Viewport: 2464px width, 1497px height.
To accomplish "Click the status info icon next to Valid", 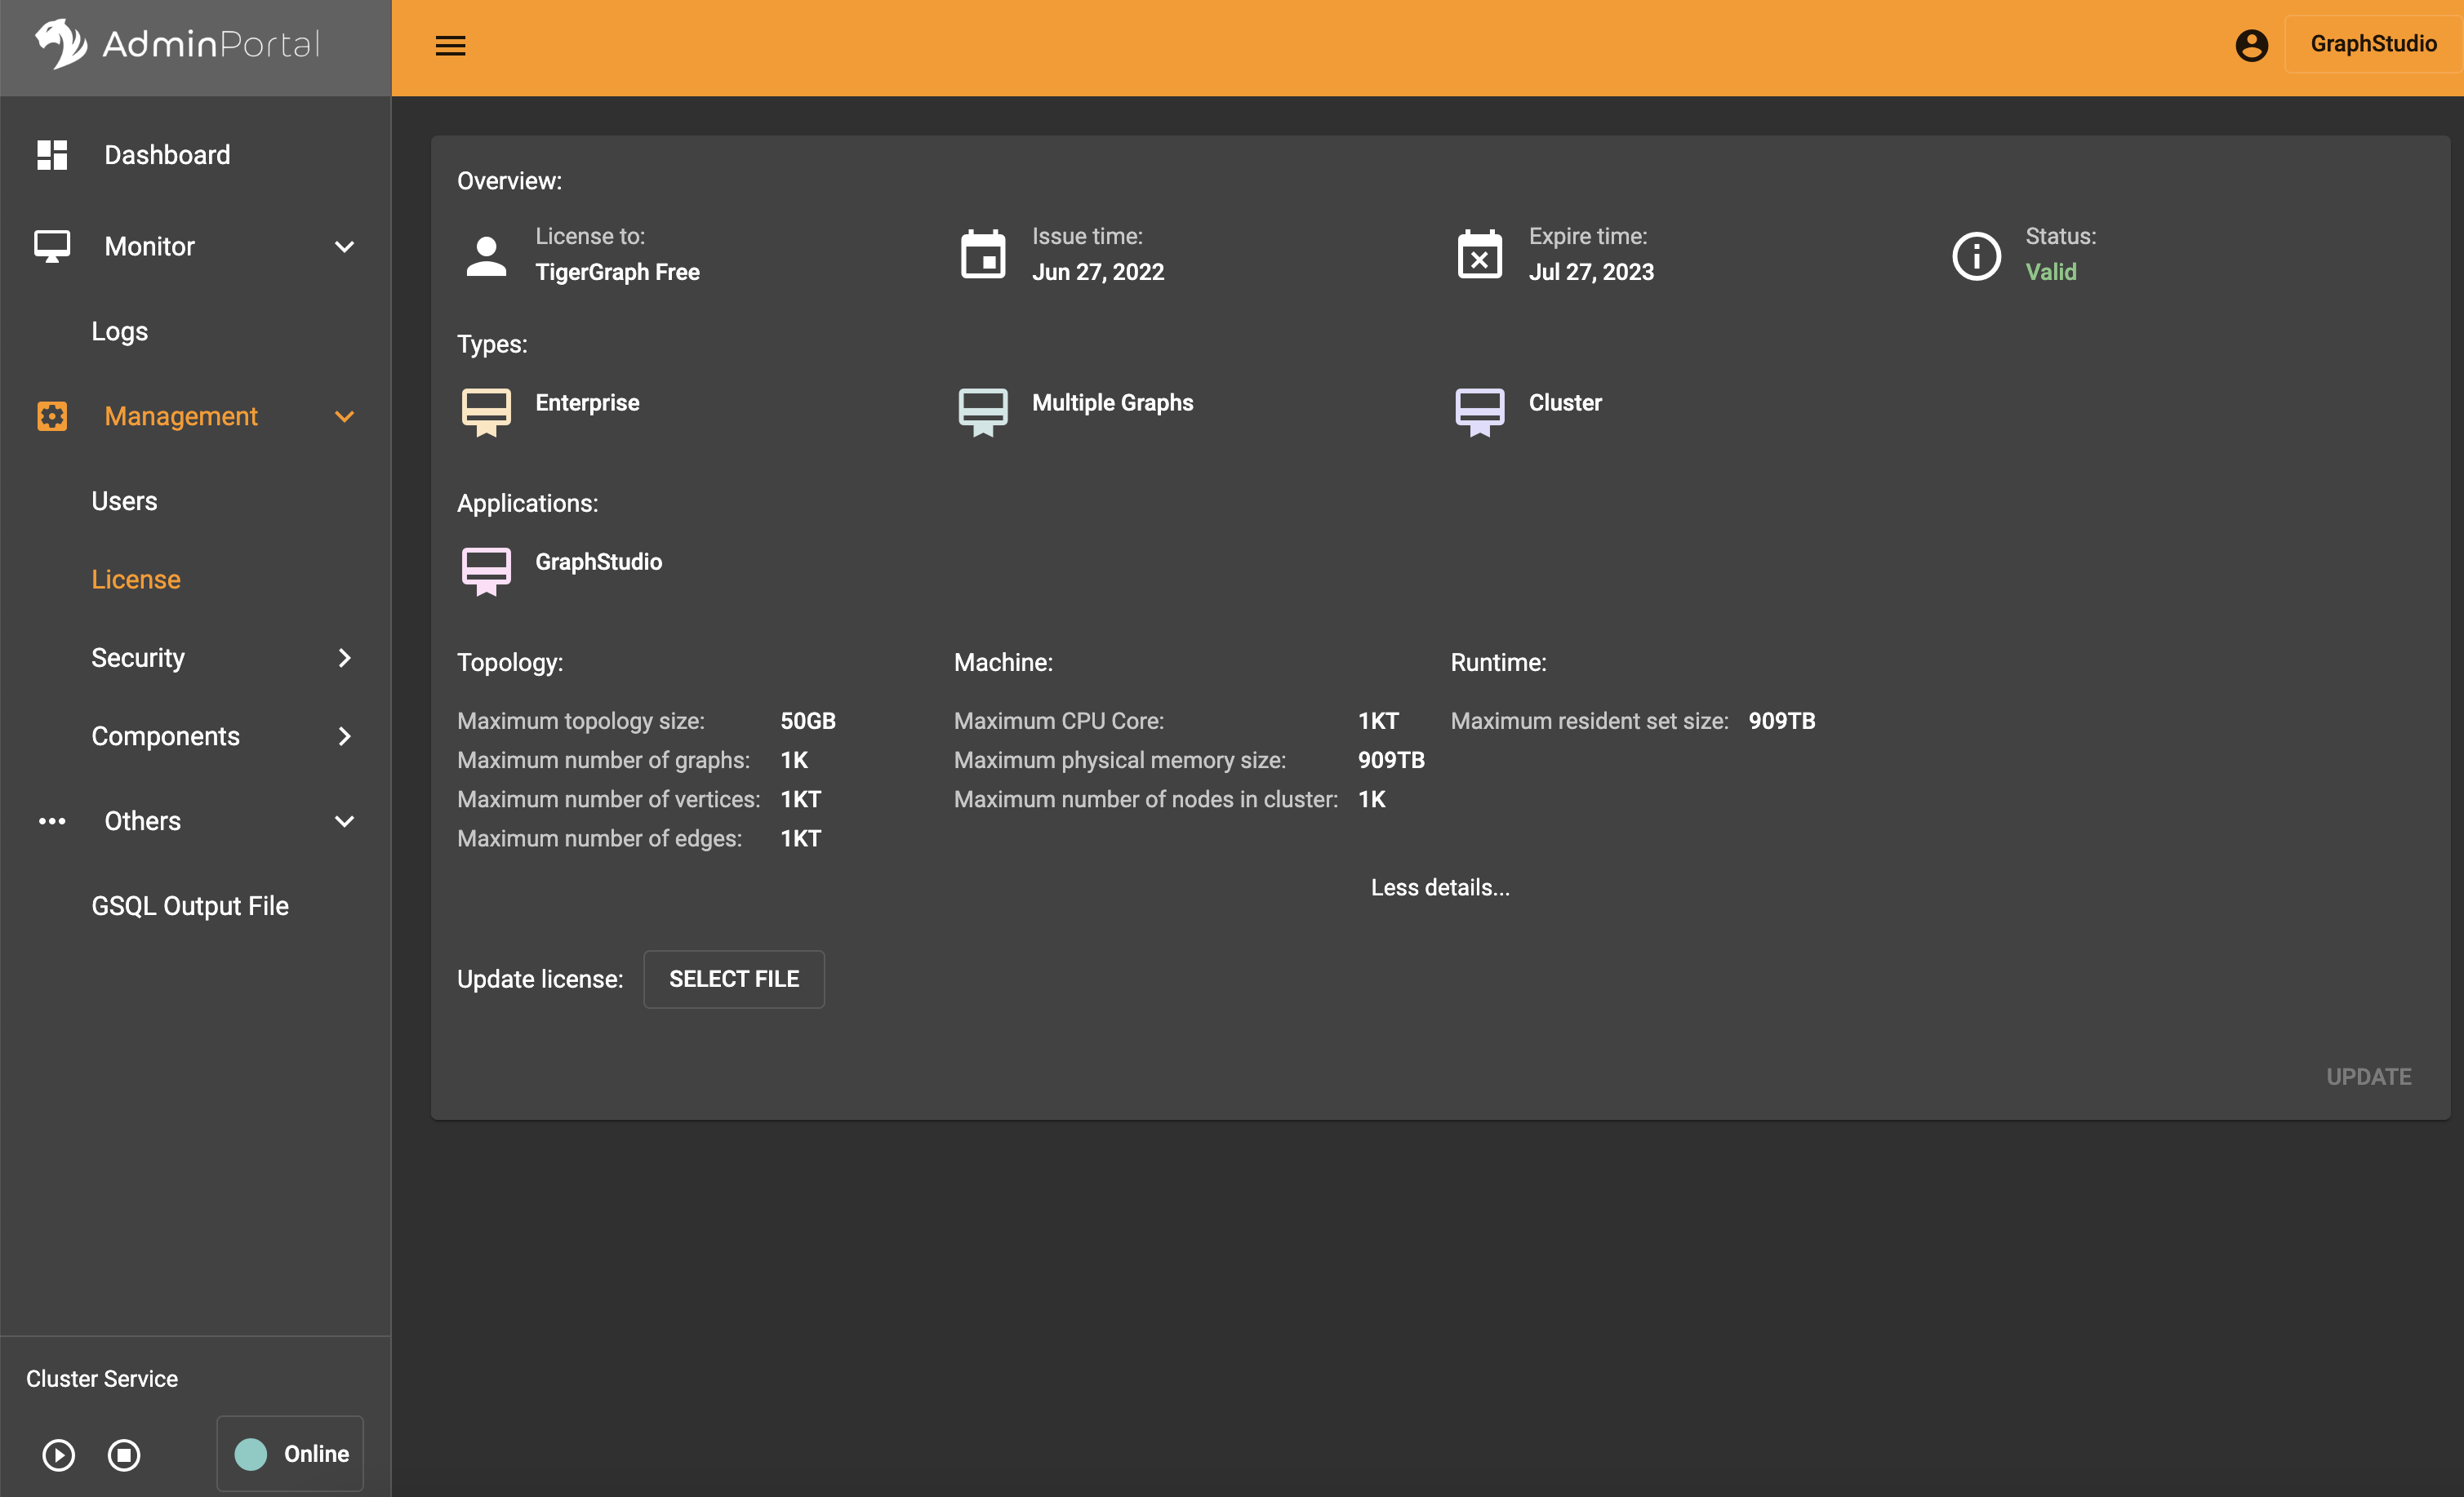I will click(x=1976, y=256).
